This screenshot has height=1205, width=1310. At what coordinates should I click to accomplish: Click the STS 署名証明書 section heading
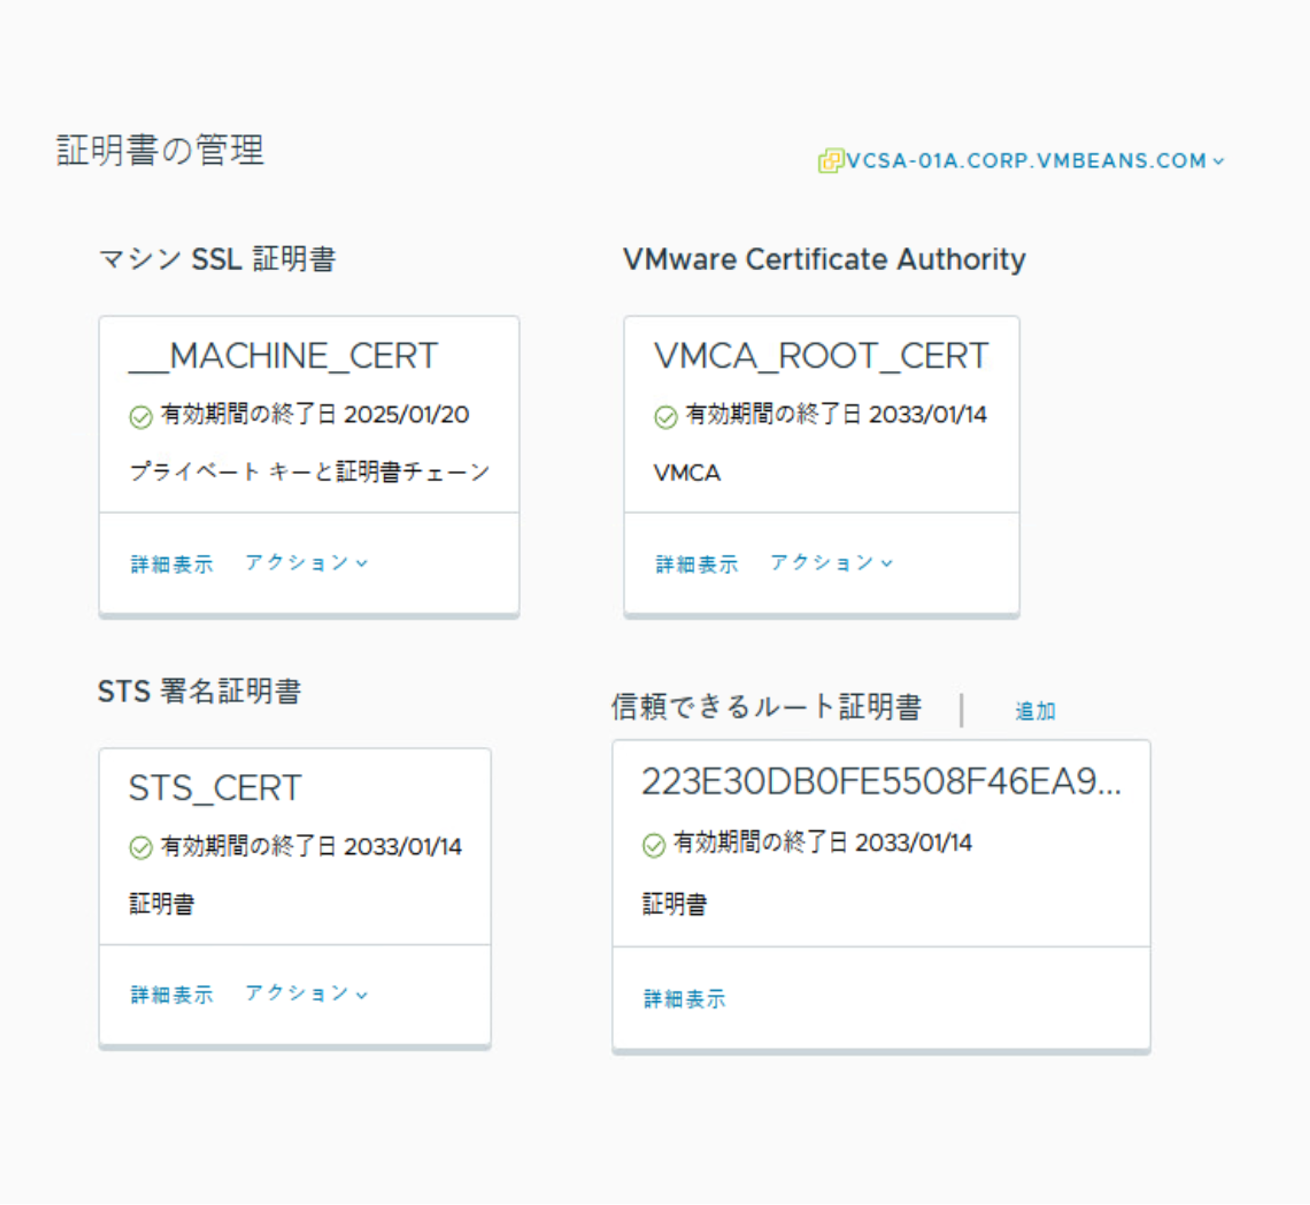(x=200, y=692)
